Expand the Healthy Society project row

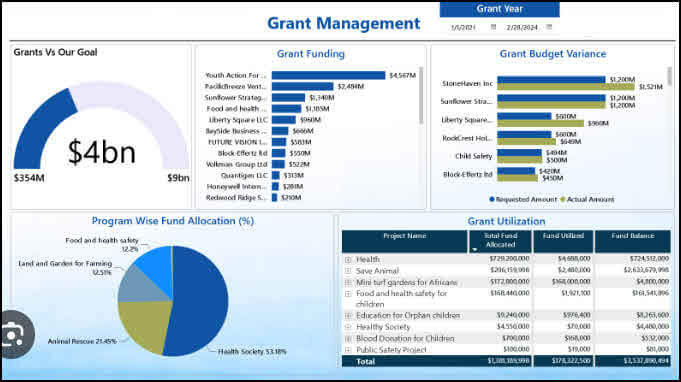[x=348, y=327]
